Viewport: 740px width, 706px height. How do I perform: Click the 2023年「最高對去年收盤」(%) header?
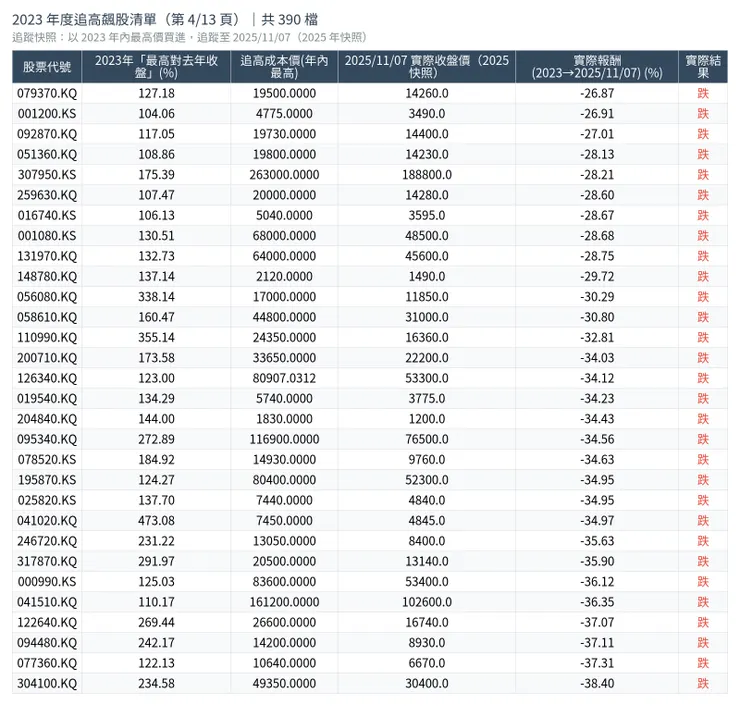click(x=156, y=67)
